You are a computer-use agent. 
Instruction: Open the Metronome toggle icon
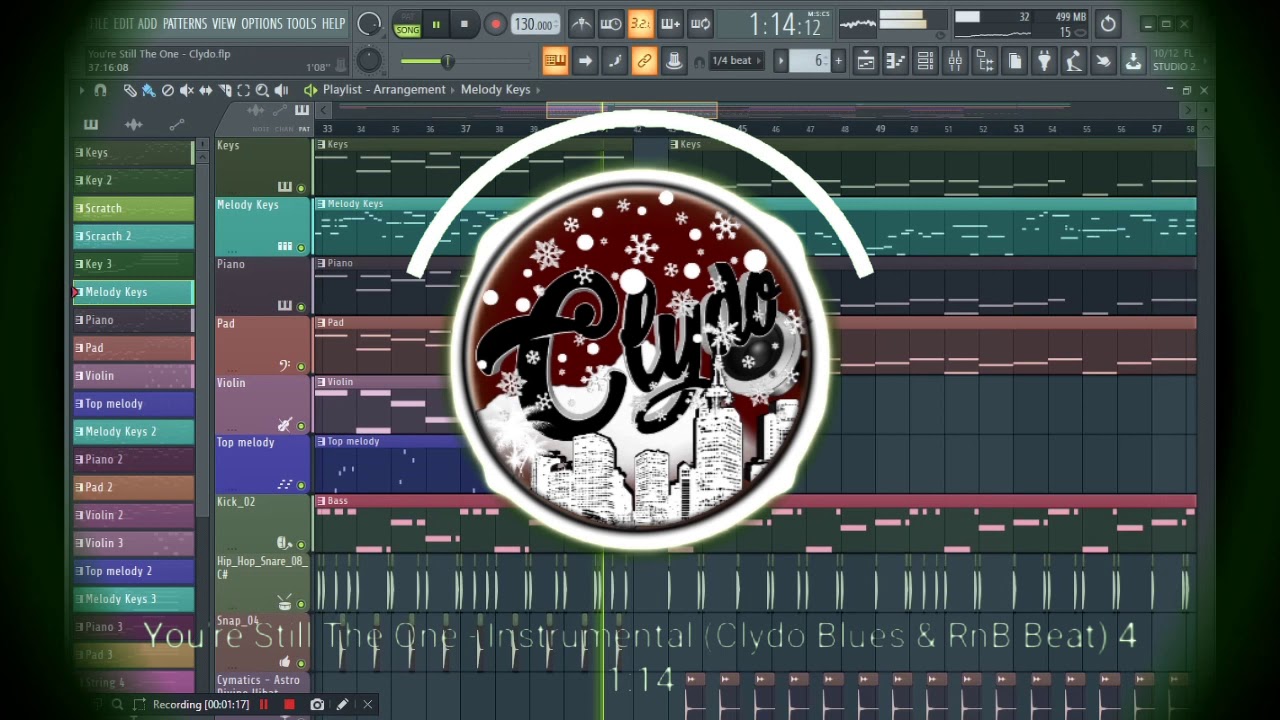point(581,24)
